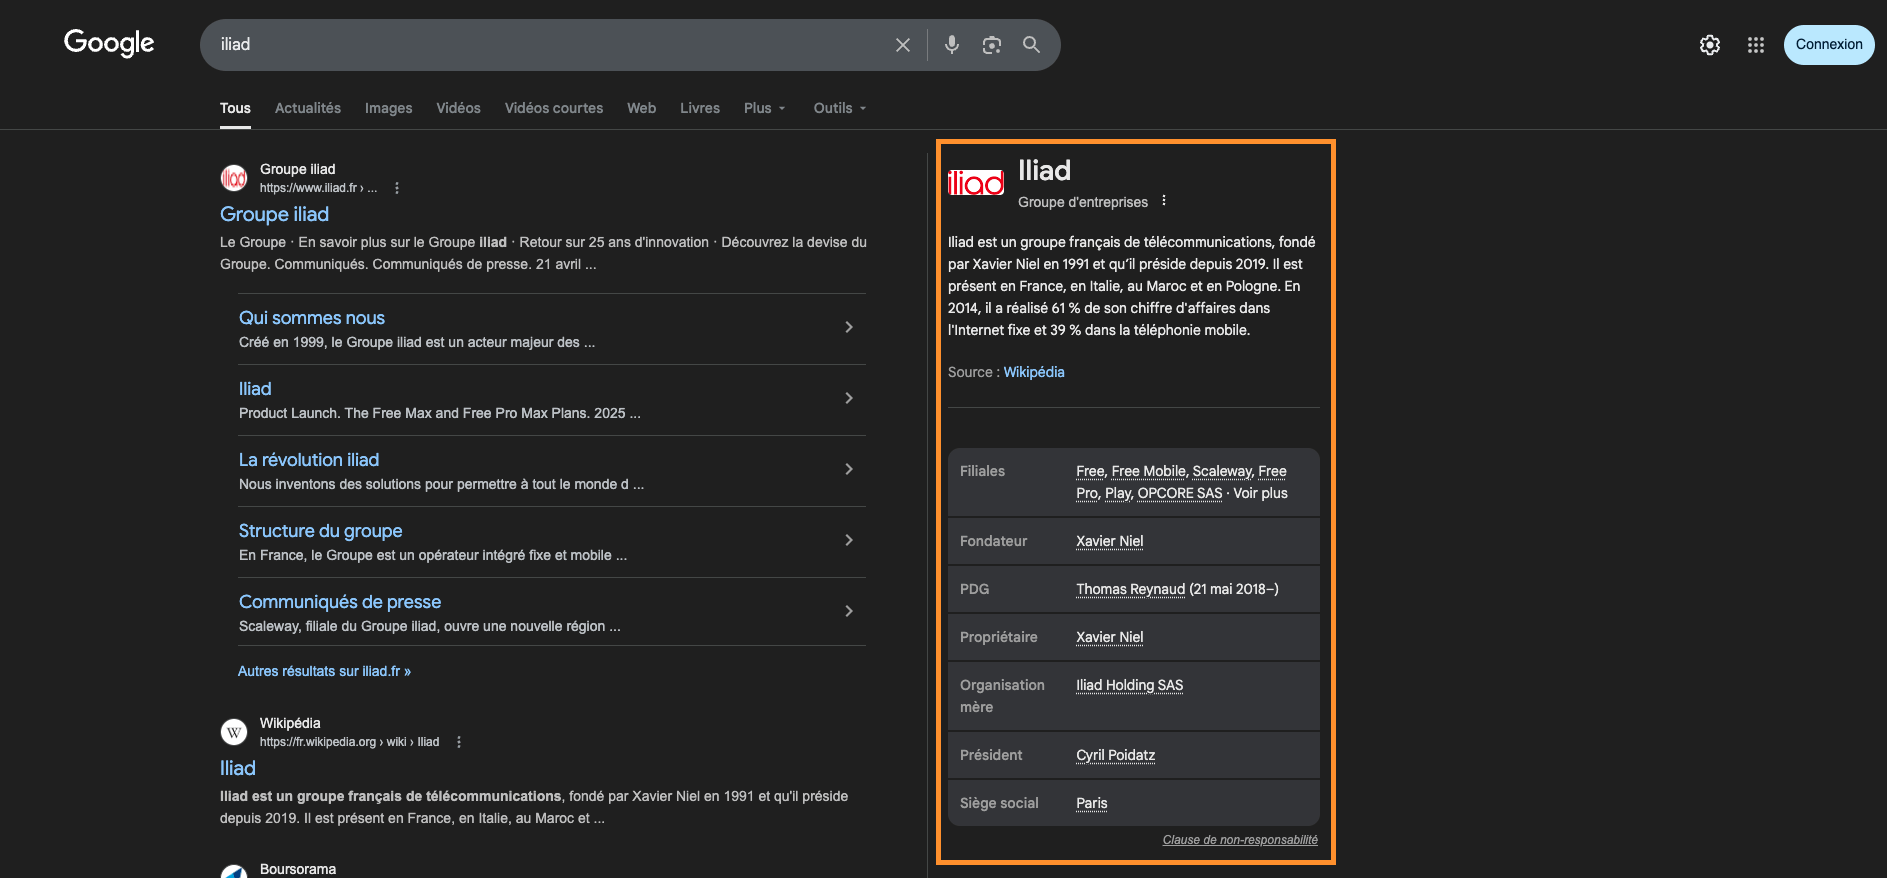Expand the Plus dropdown
The image size is (1887, 878).
[x=765, y=108]
